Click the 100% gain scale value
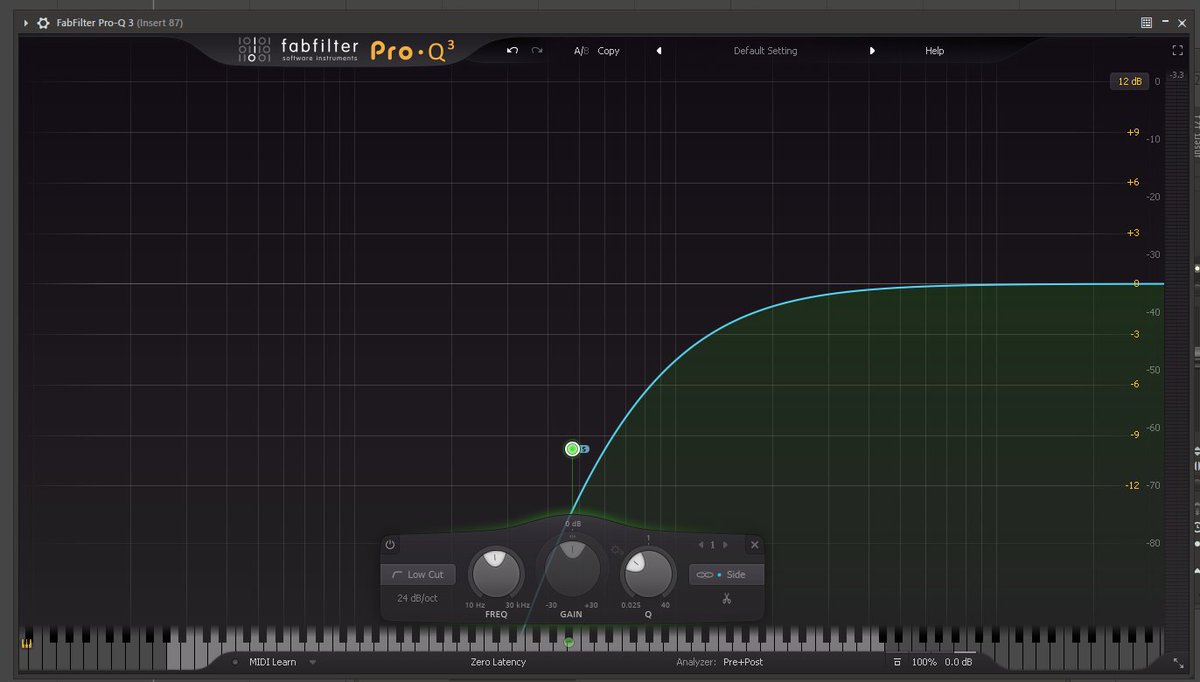This screenshot has height=682, width=1200. tap(924, 662)
